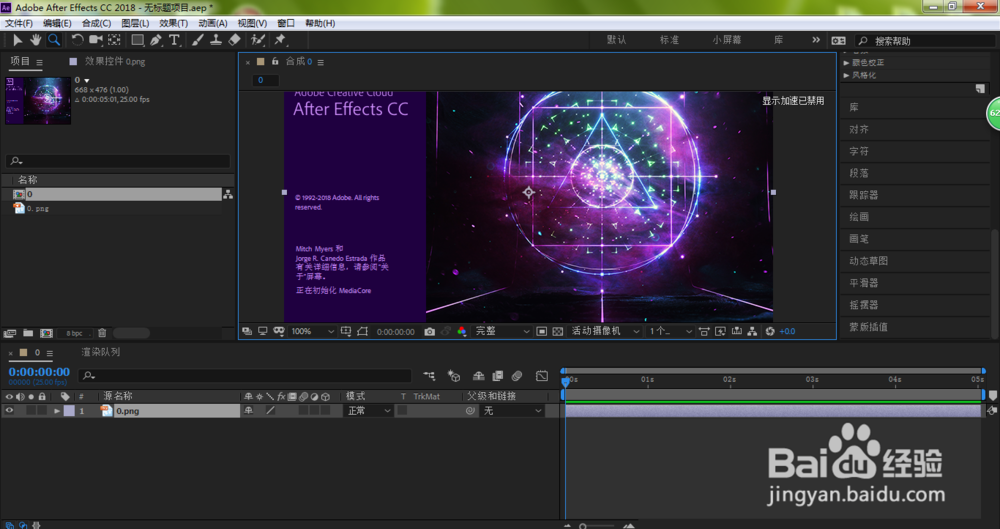
Task: Switch to the 小屏幕 workspace
Action: [x=727, y=40]
